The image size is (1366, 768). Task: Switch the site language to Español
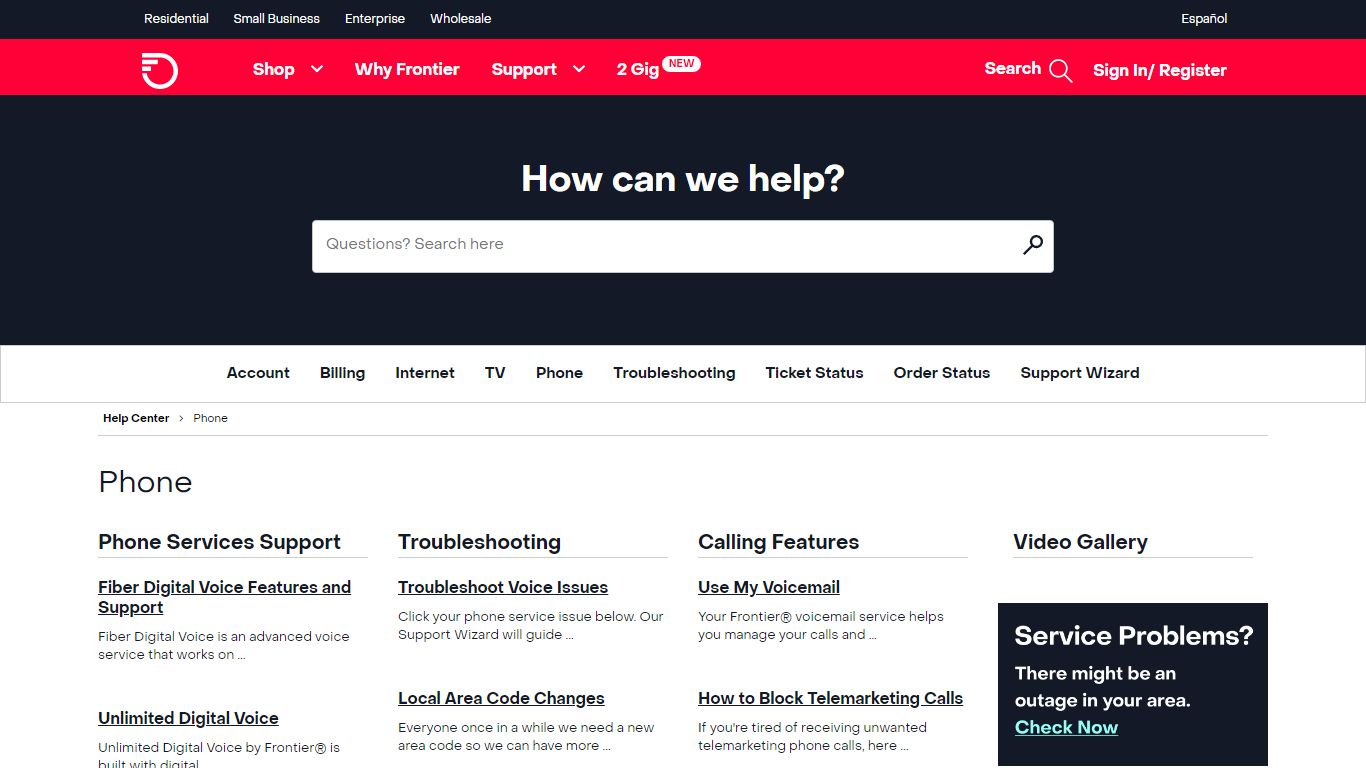click(x=1204, y=19)
